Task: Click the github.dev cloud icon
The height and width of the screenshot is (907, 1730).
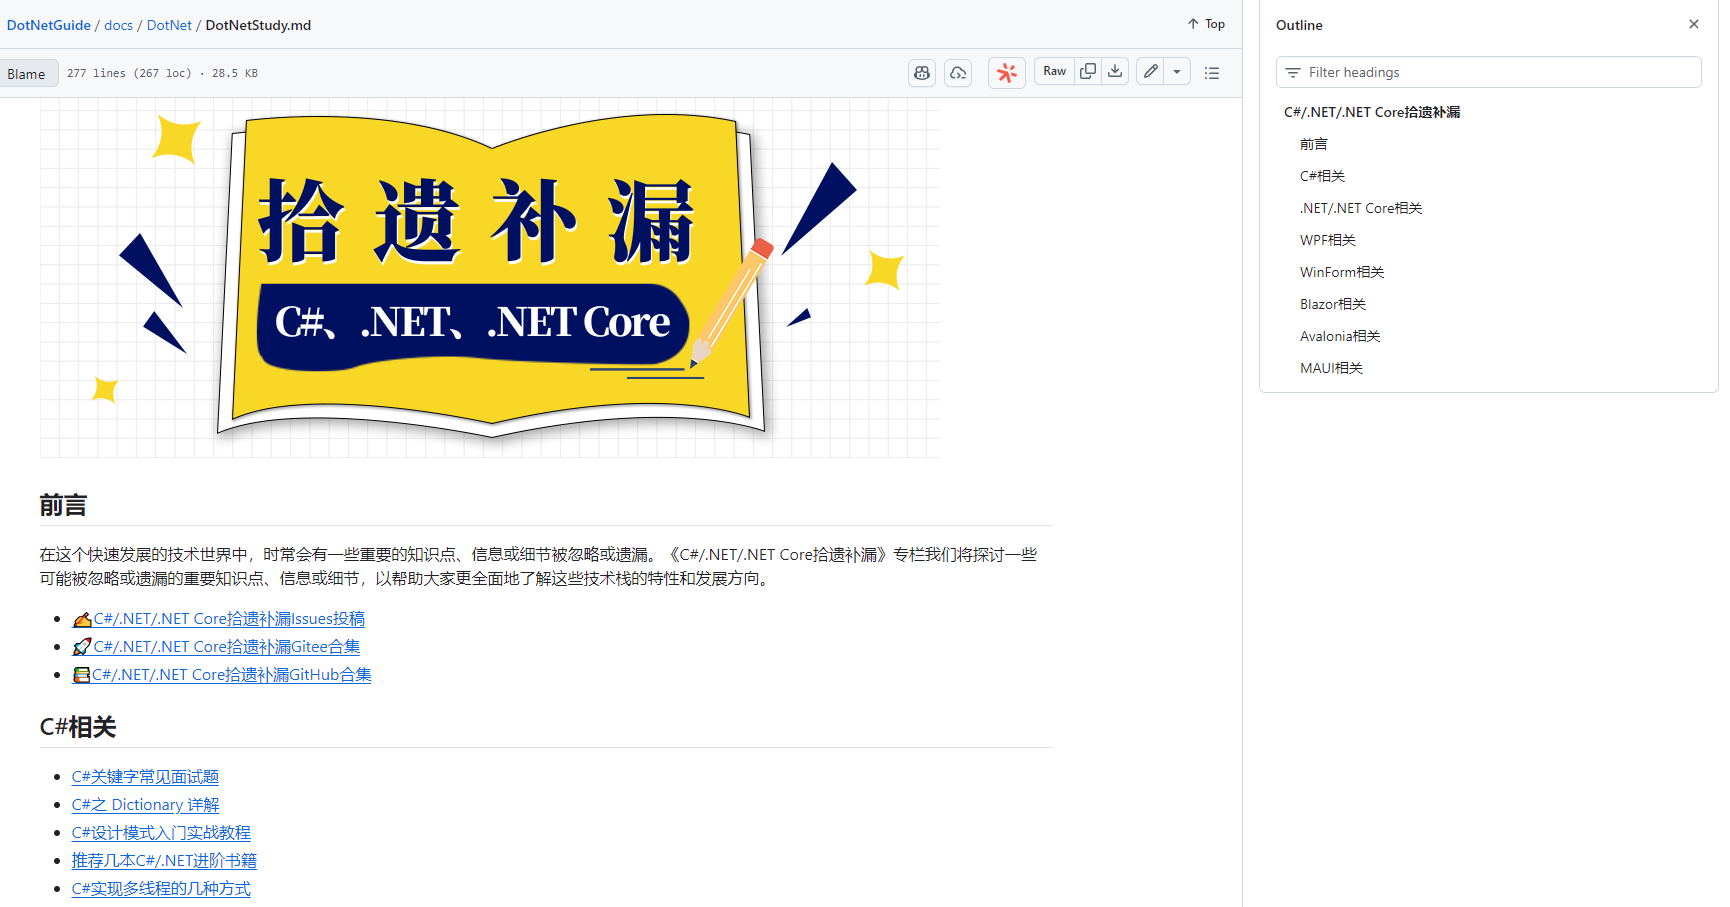Action: [x=958, y=73]
